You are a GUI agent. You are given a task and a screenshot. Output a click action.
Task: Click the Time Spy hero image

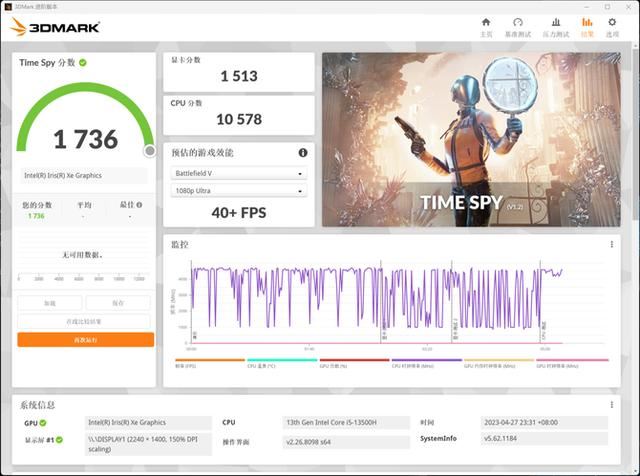tap(464, 139)
